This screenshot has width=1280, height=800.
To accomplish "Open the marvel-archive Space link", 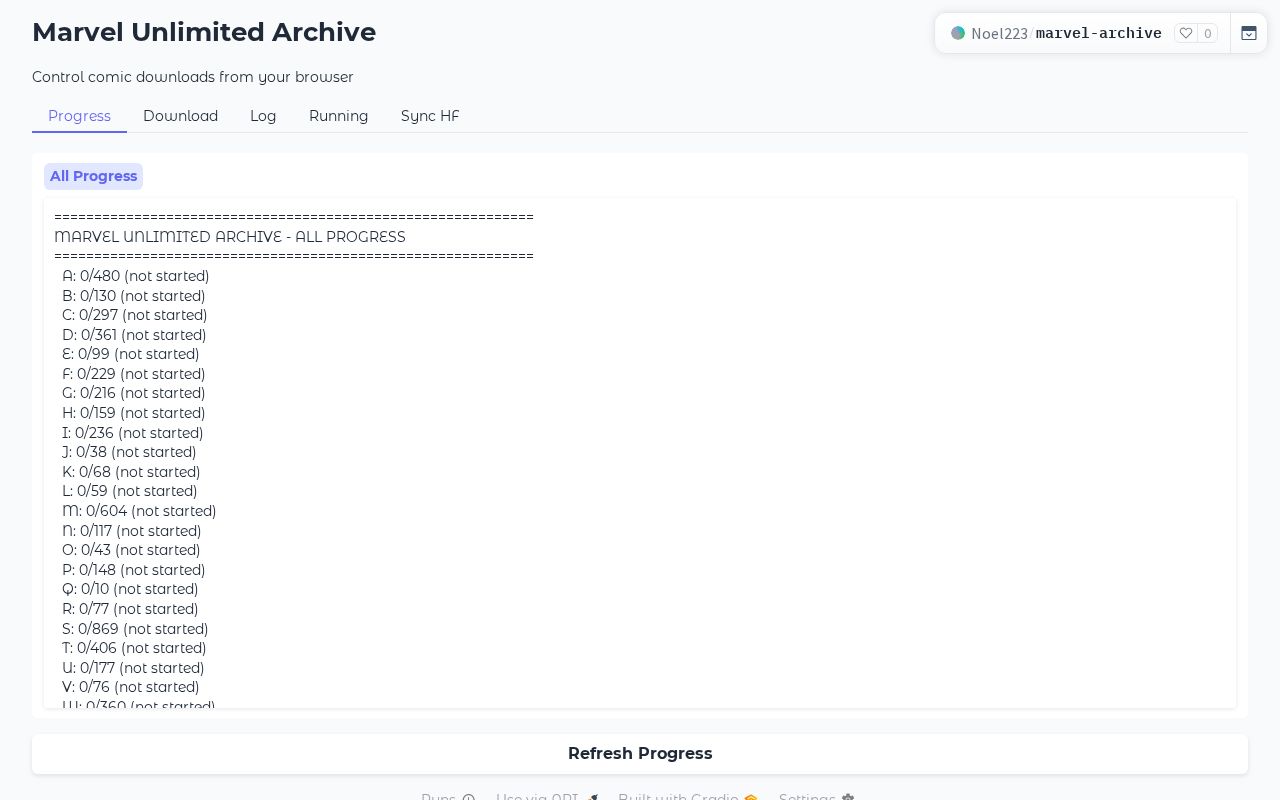I will pos(1098,33).
